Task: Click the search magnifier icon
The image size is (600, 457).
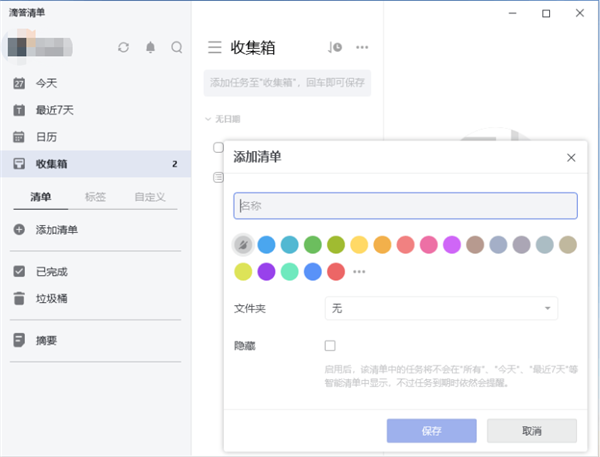Action: [177, 47]
